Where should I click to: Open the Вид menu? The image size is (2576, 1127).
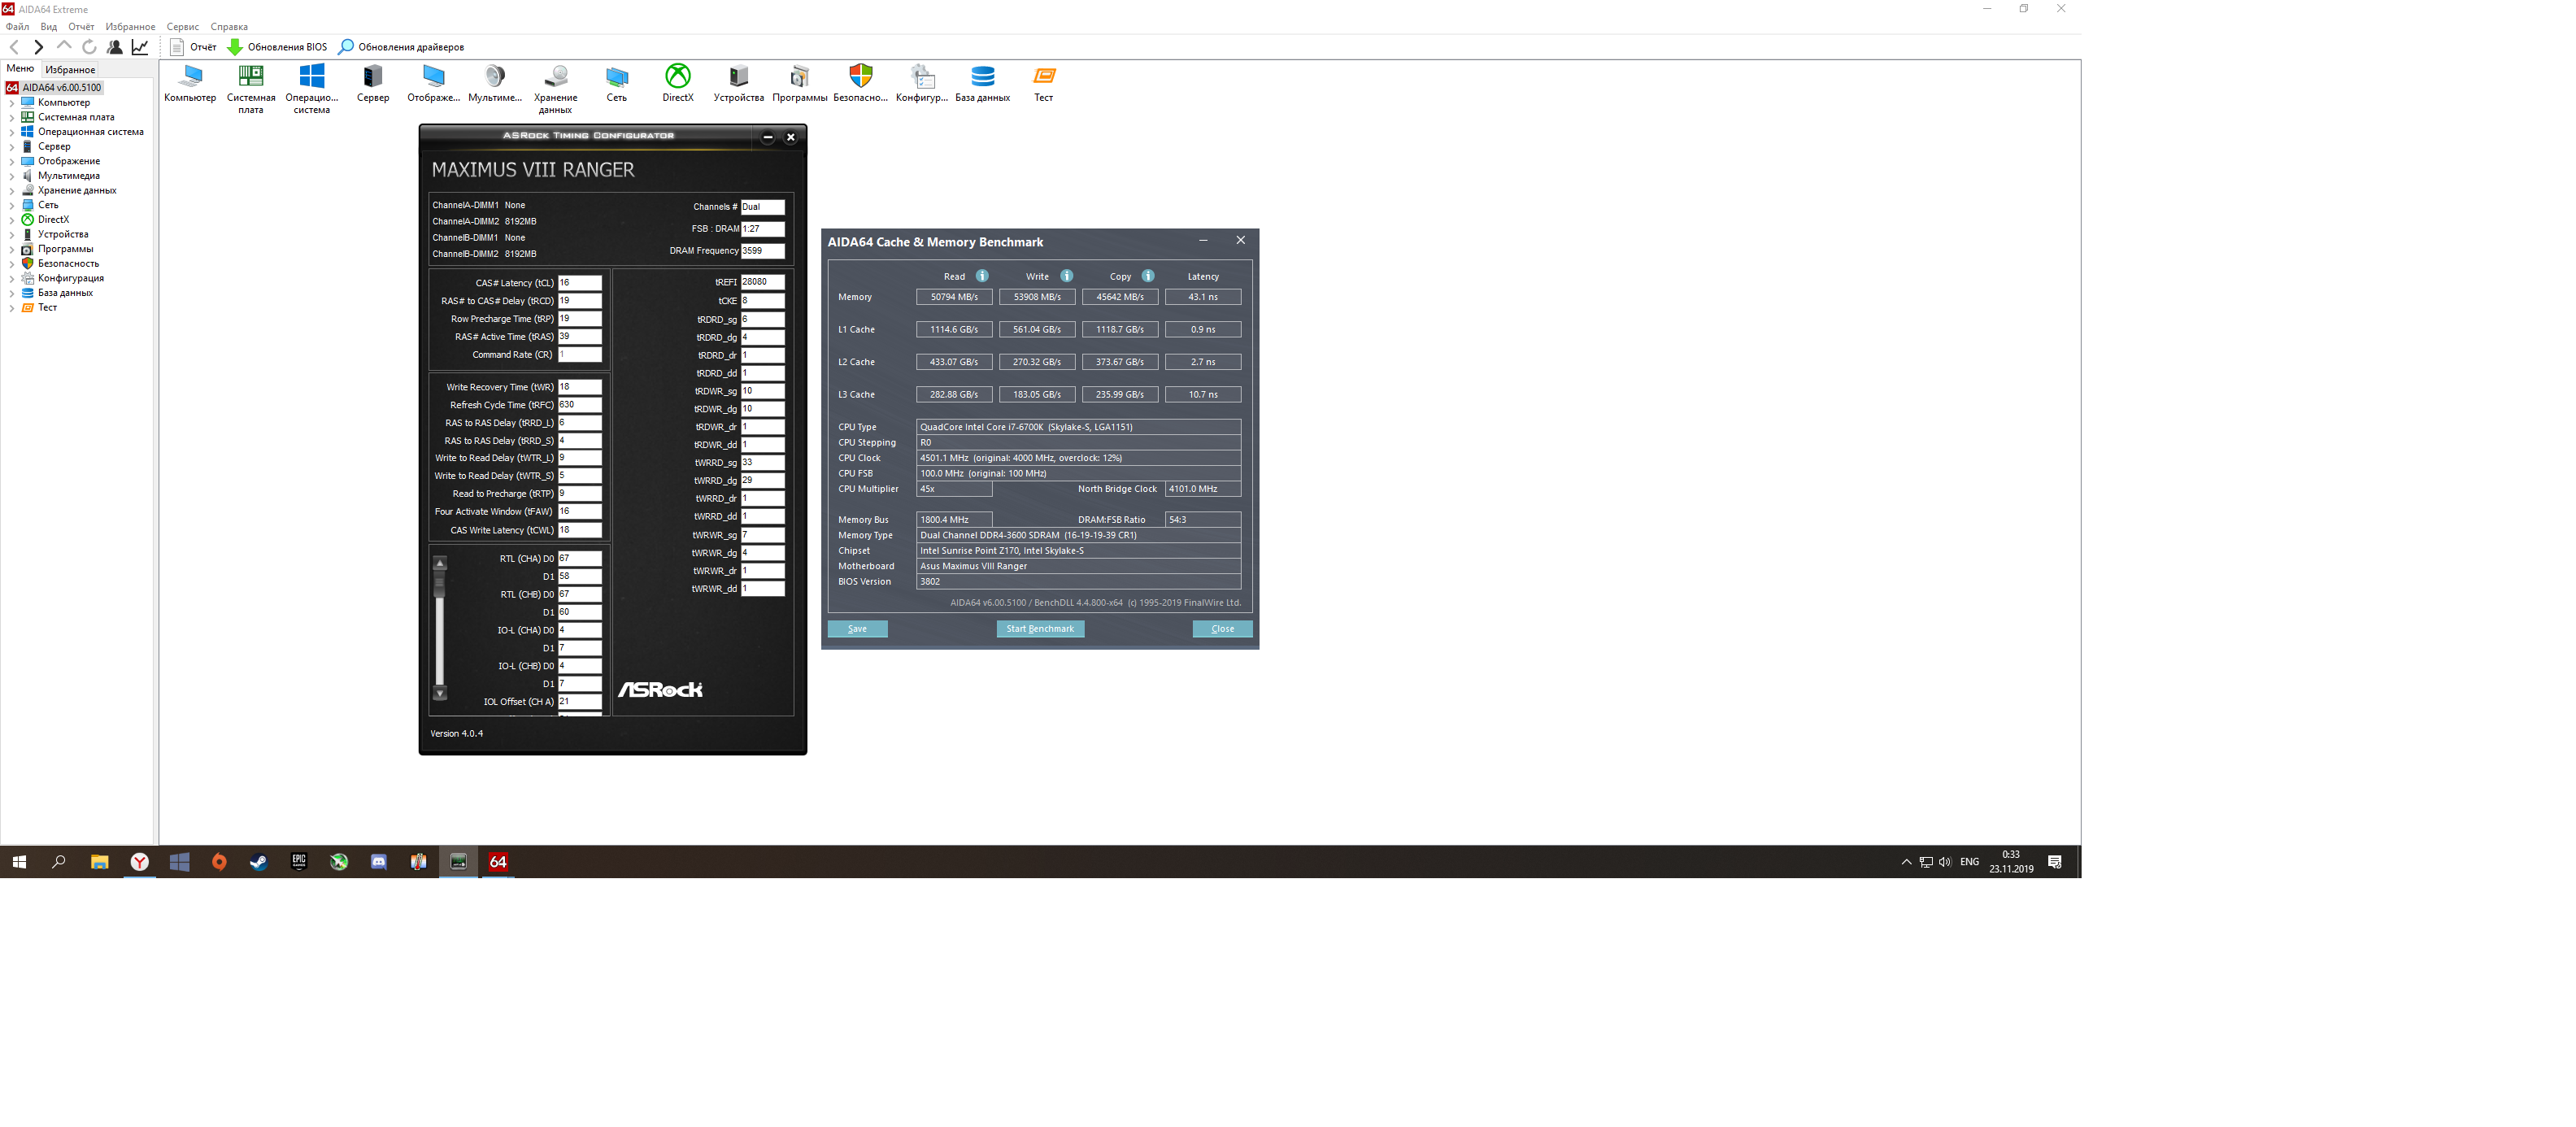pyautogui.click(x=48, y=27)
